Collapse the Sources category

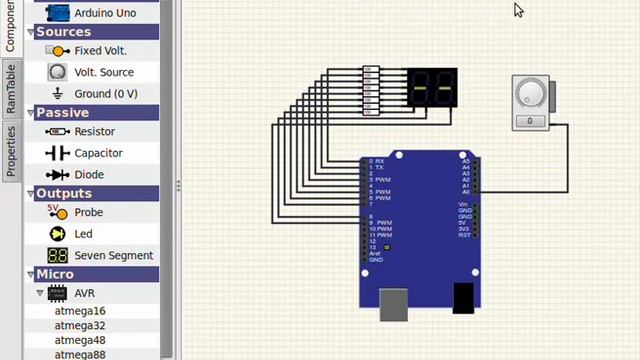pos(31,32)
